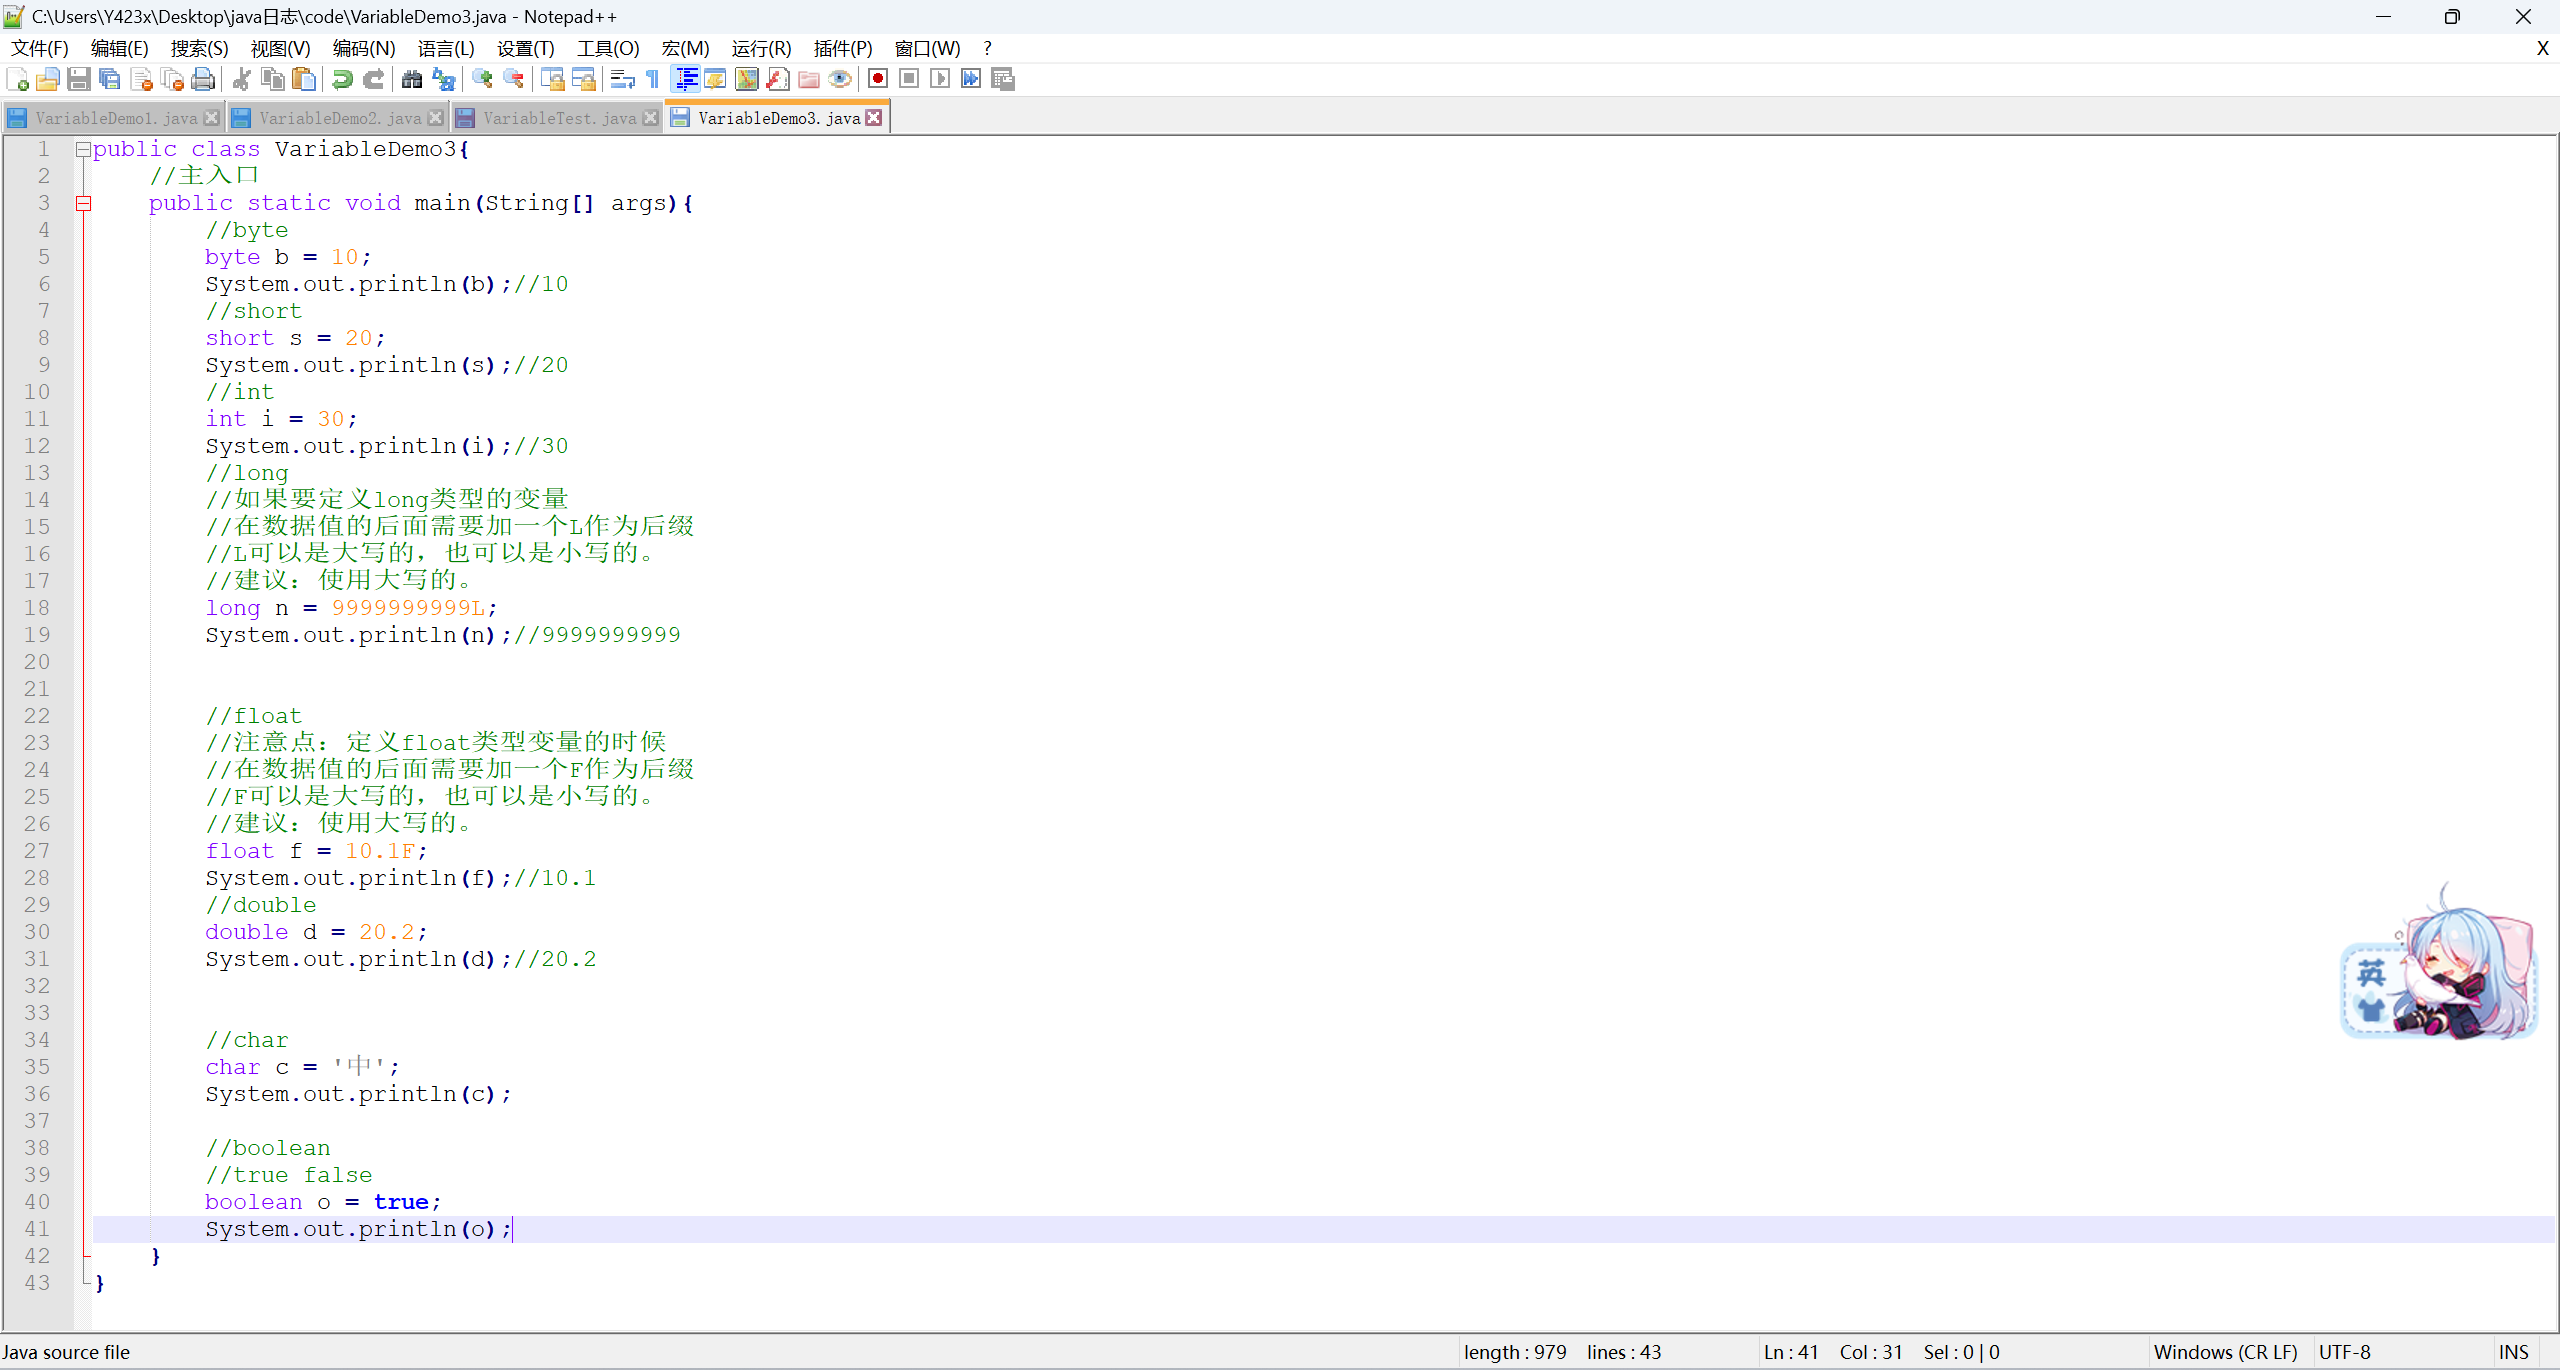
Task: Toggle the Document Map icon
Action: coord(746,79)
